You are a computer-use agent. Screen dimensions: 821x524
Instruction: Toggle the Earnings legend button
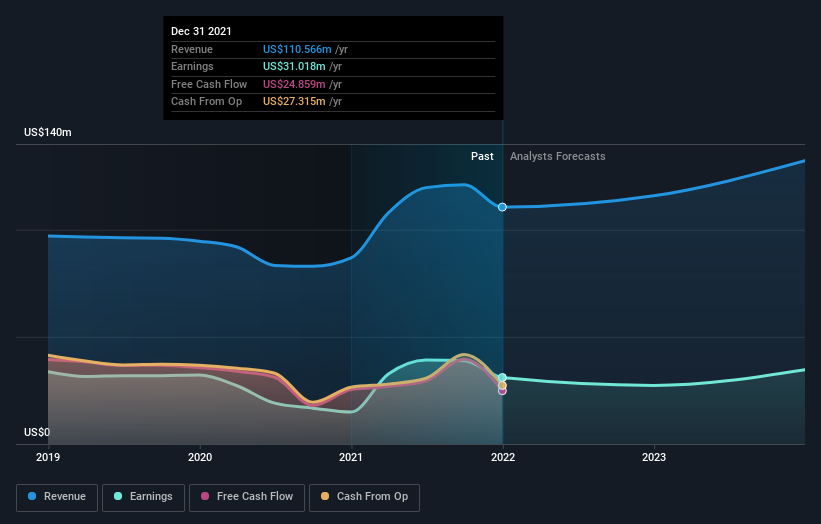pos(143,497)
